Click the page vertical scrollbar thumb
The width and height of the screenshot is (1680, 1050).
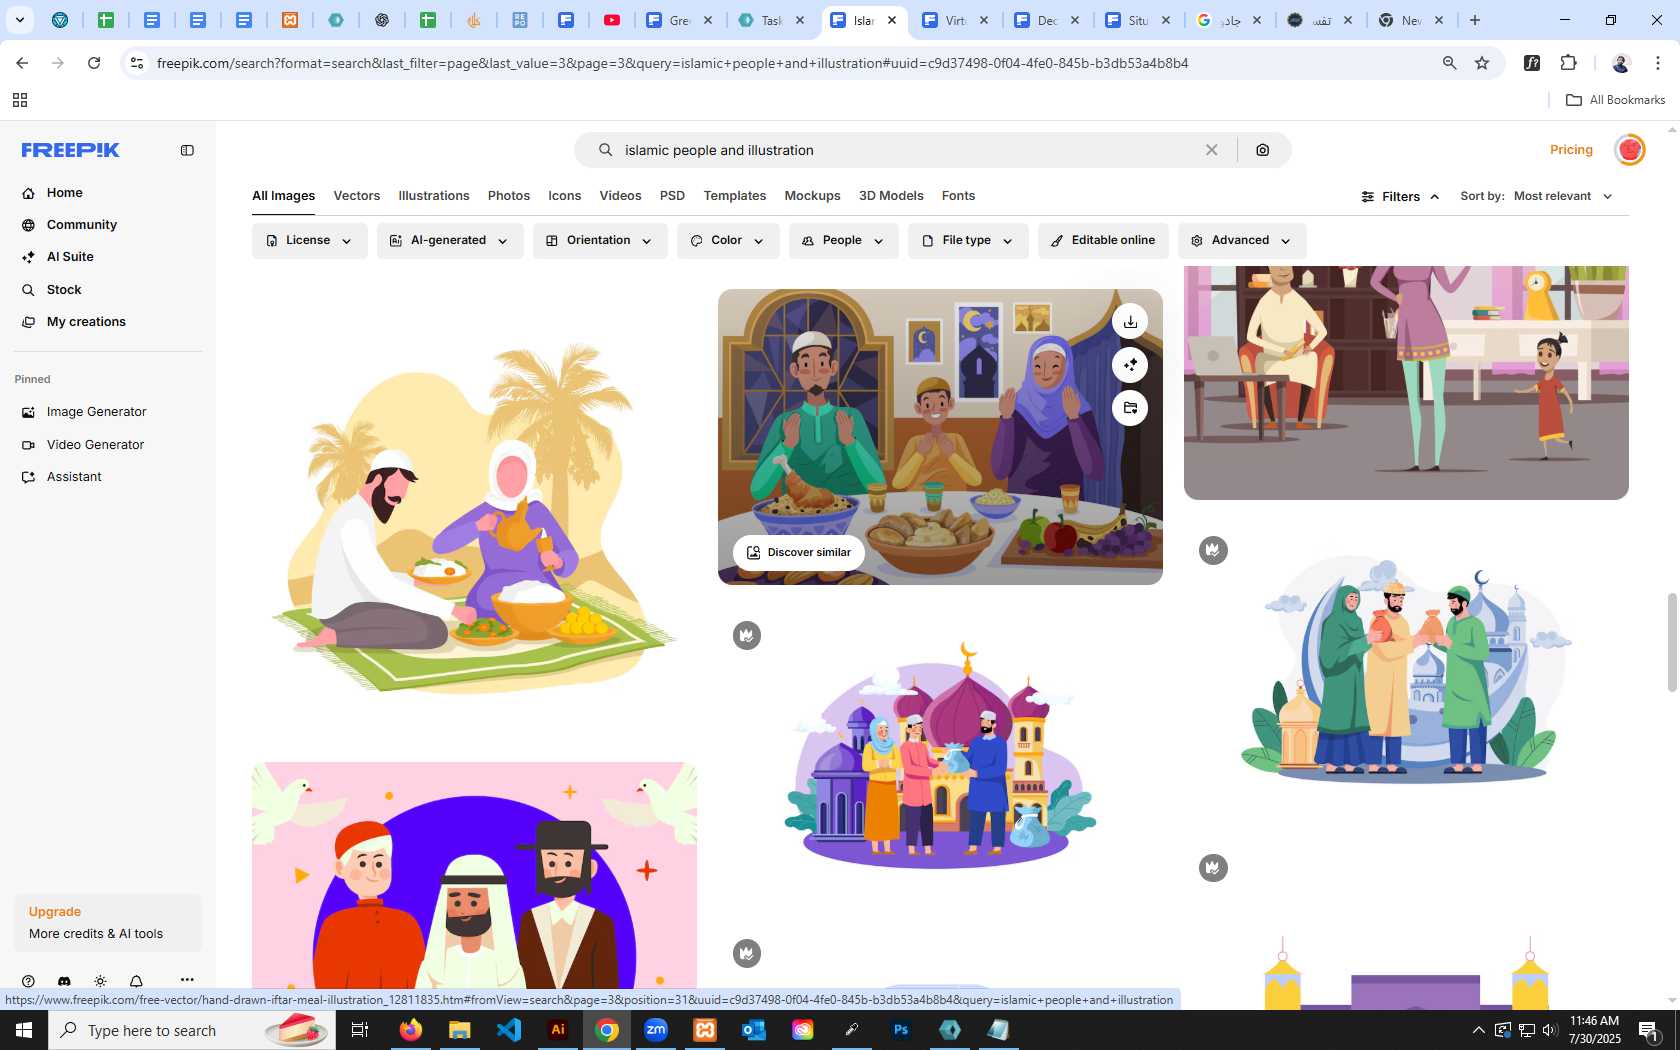pos(1672,642)
